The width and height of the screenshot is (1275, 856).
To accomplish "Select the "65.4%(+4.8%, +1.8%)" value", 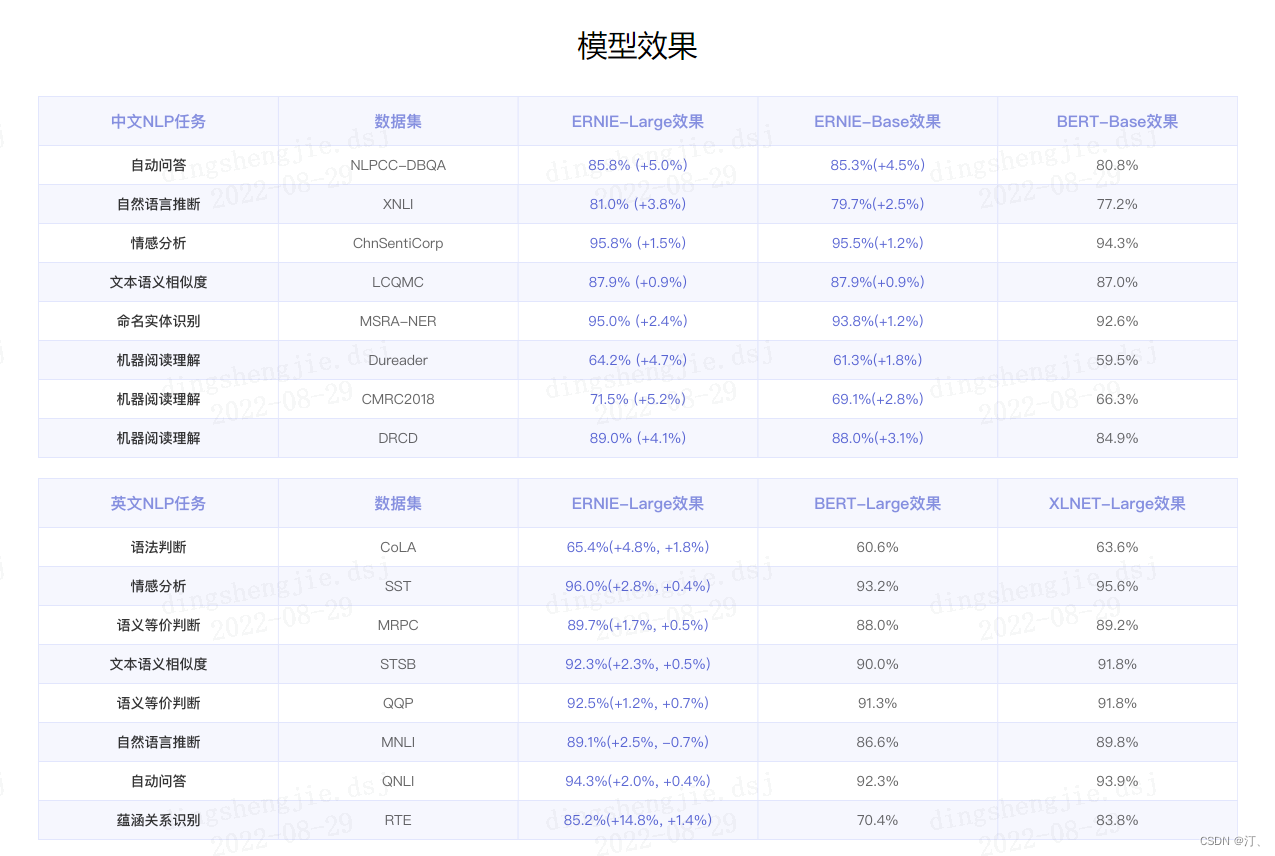I will pyautogui.click(x=638, y=547).
